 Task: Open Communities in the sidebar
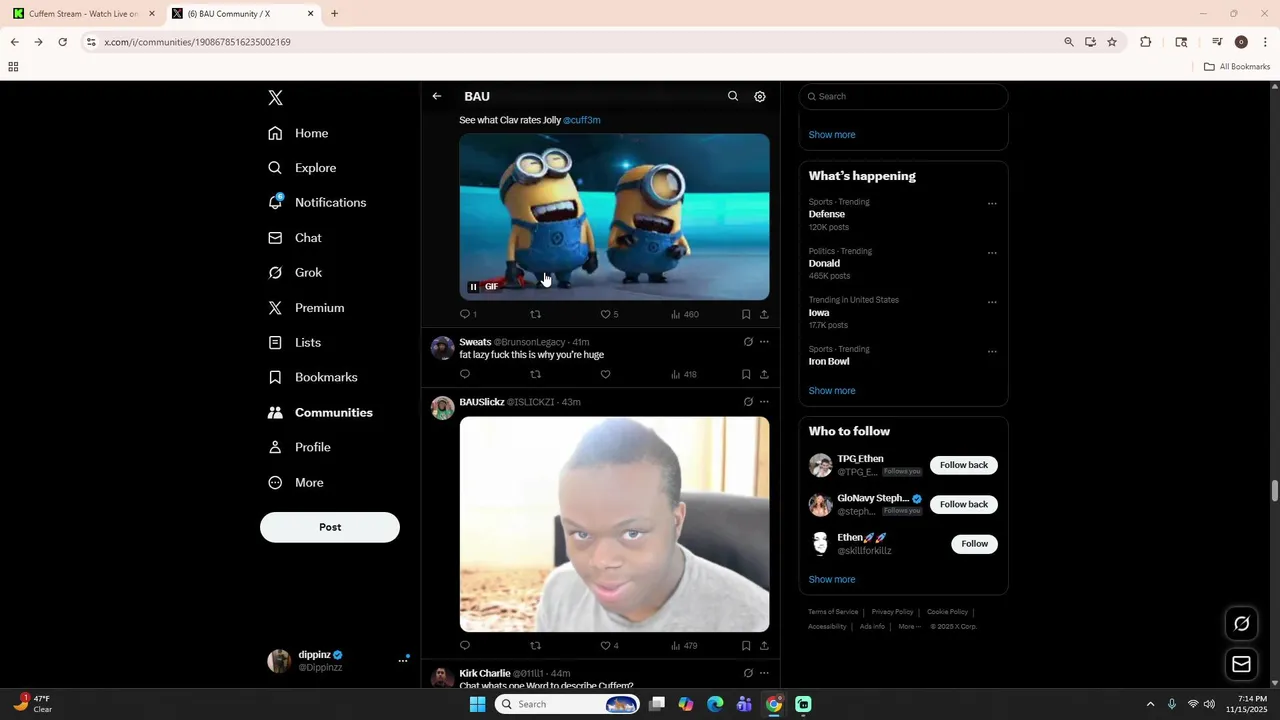point(320,412)
